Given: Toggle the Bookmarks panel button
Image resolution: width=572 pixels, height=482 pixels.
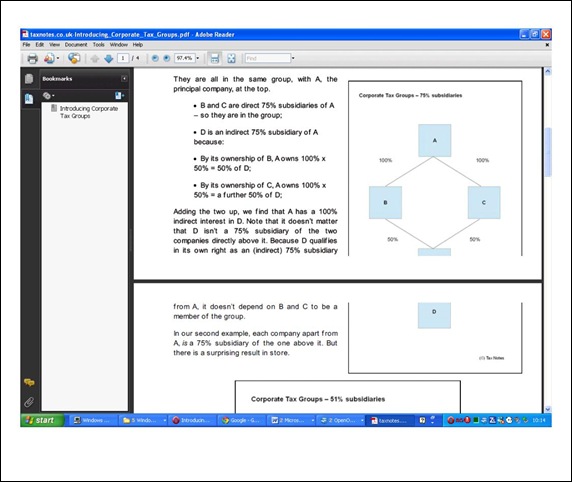Looking at the screenshot, I should pyautogui.click(x=29, y=99).
